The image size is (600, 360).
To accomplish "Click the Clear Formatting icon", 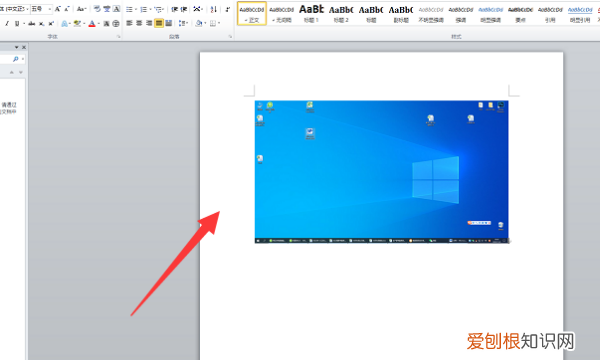I will tap(97, 9).
